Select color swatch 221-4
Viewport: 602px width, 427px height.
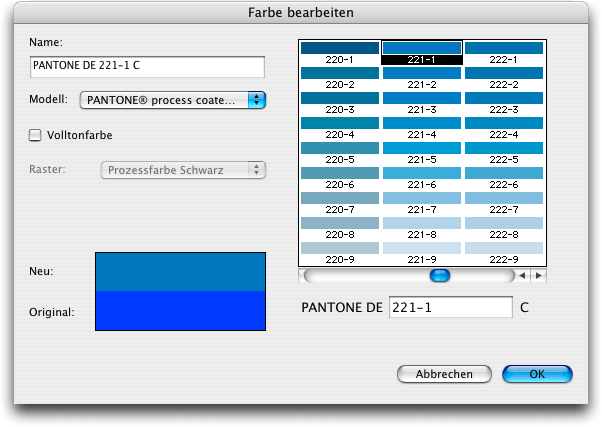[422, 123]
